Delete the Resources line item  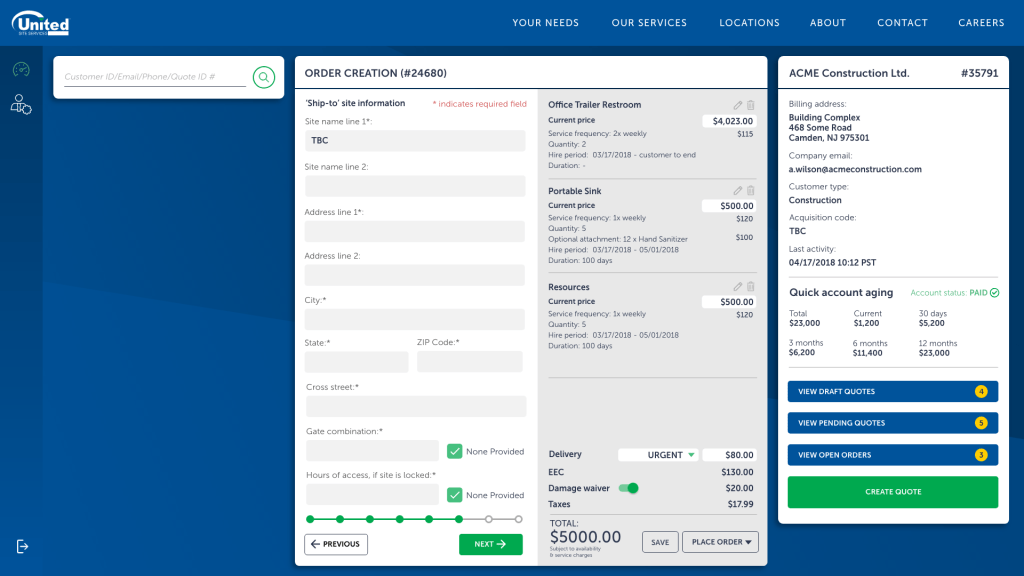pyautogui.click(x=751, y=287)
